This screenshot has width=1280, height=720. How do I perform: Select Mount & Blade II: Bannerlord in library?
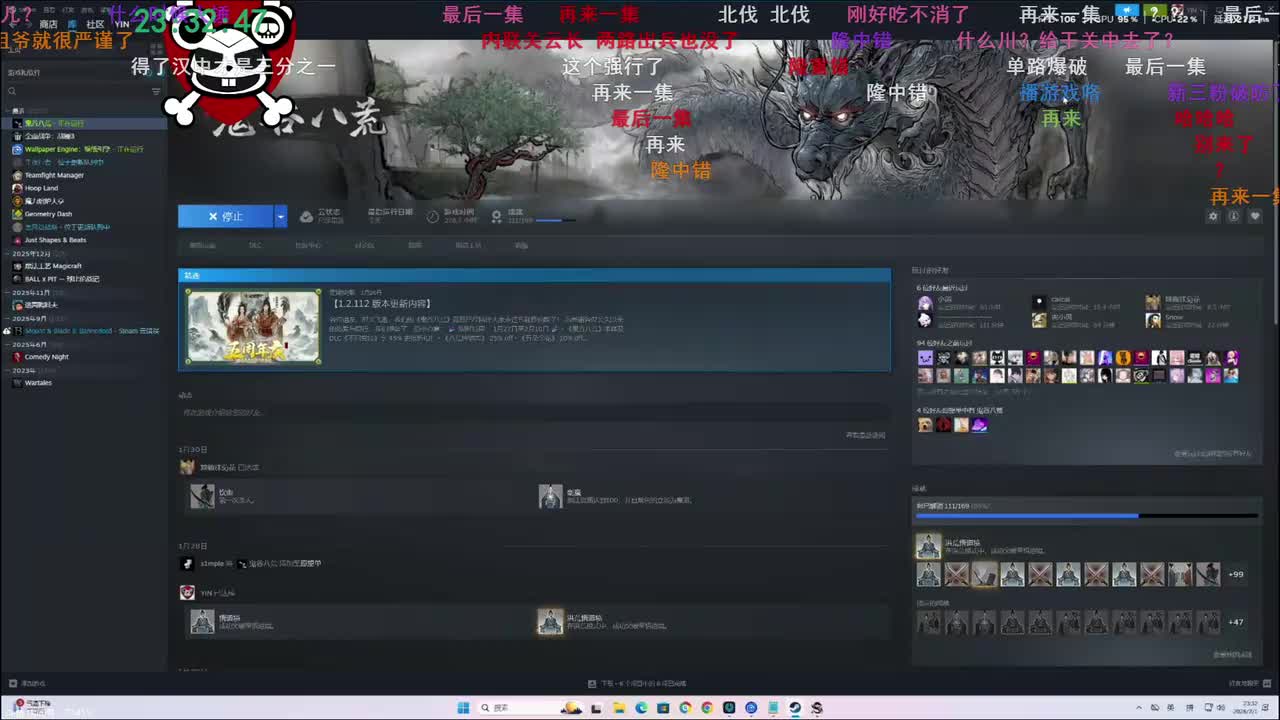pyautogui.click(x=91, y=331)
